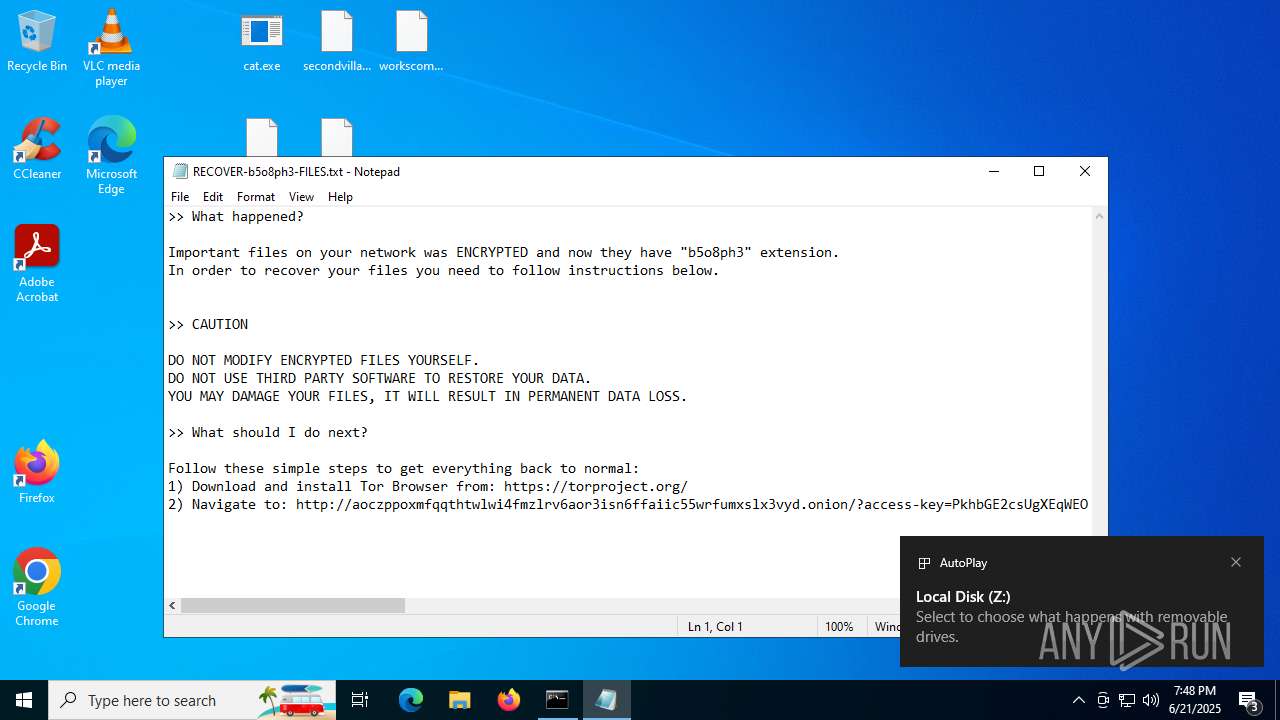Click the Notepad title bar icon
Viewport: 1280px width, 720px height.
click(180, 171)
